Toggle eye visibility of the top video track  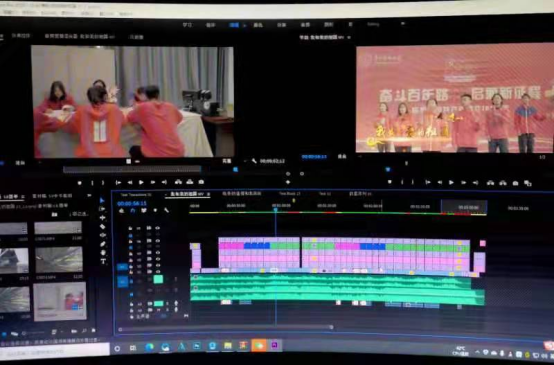point(157,228)
